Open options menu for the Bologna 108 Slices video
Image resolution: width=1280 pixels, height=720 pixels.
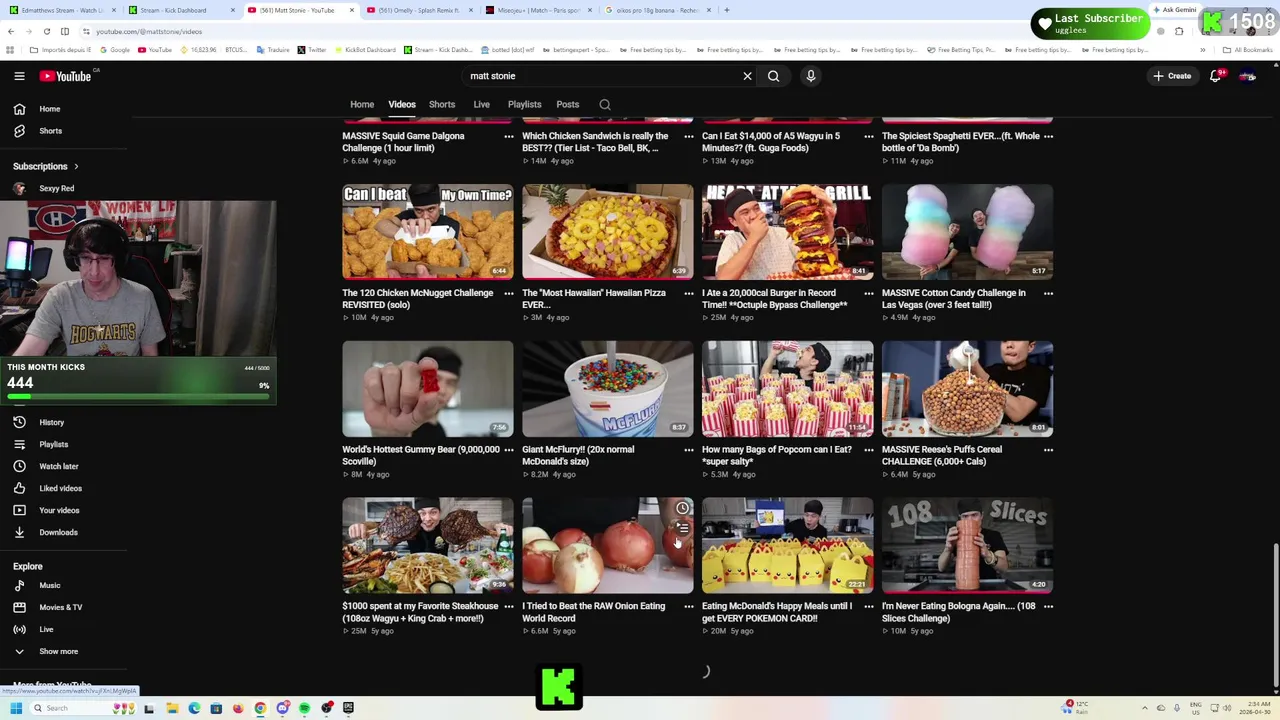point(1048,606)
